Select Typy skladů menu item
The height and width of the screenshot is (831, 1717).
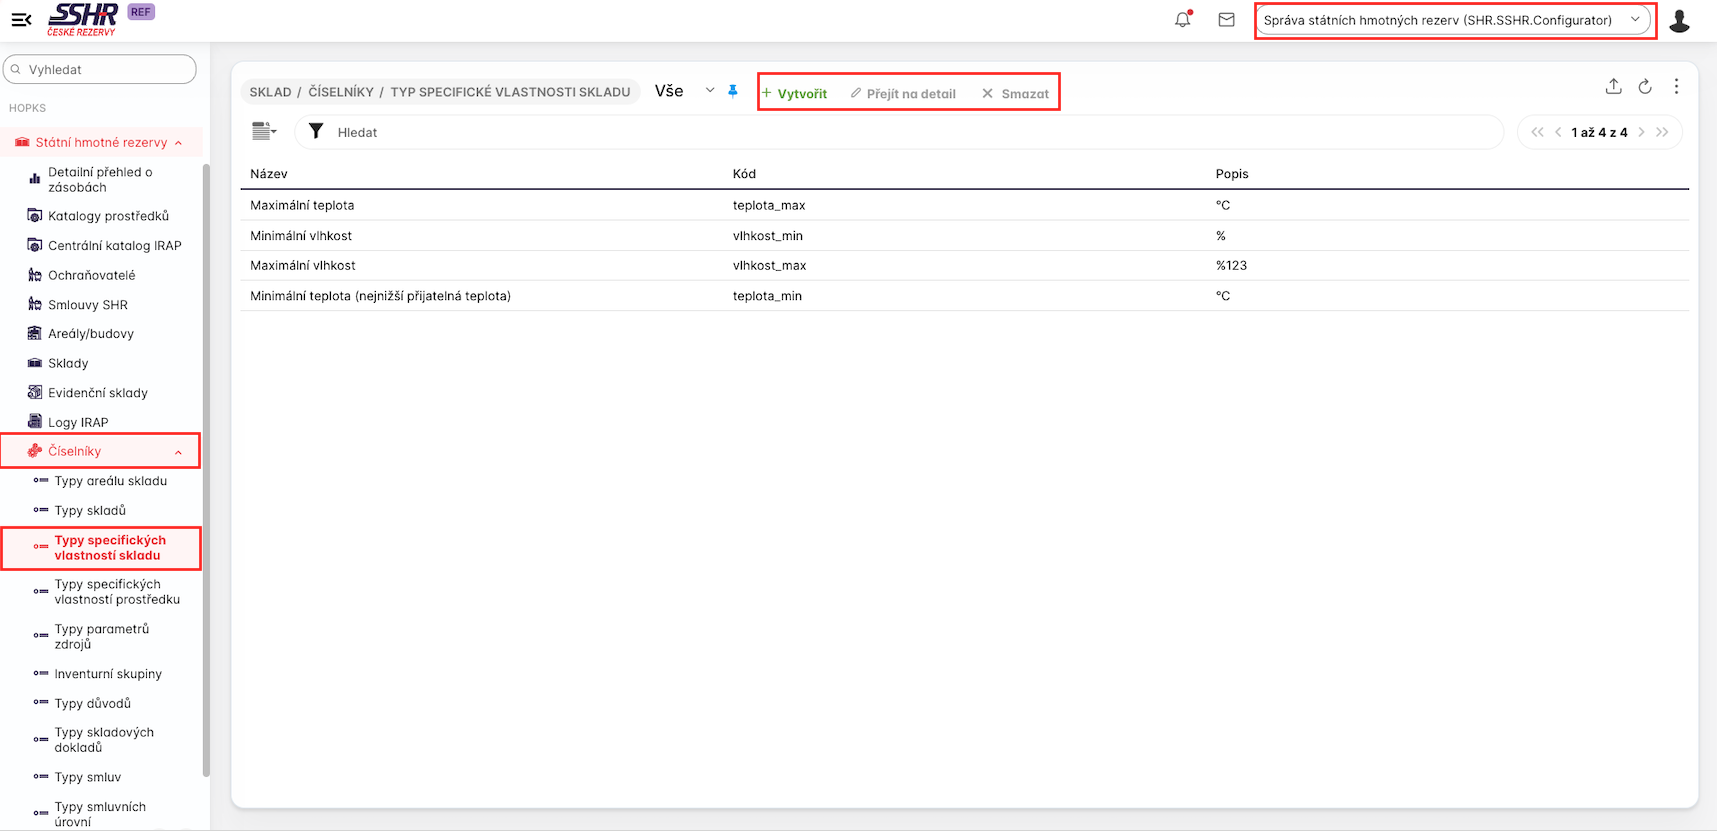point(90,510)
